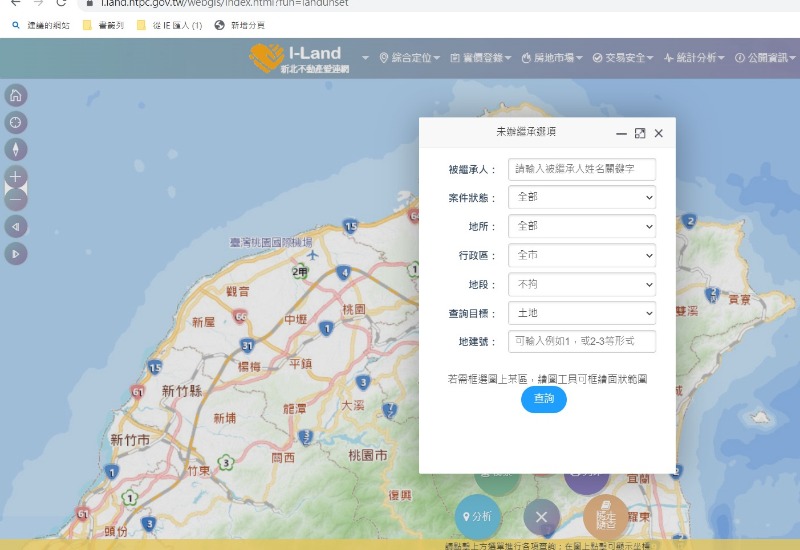Click the blue 分析 circle button

point(477,517)
